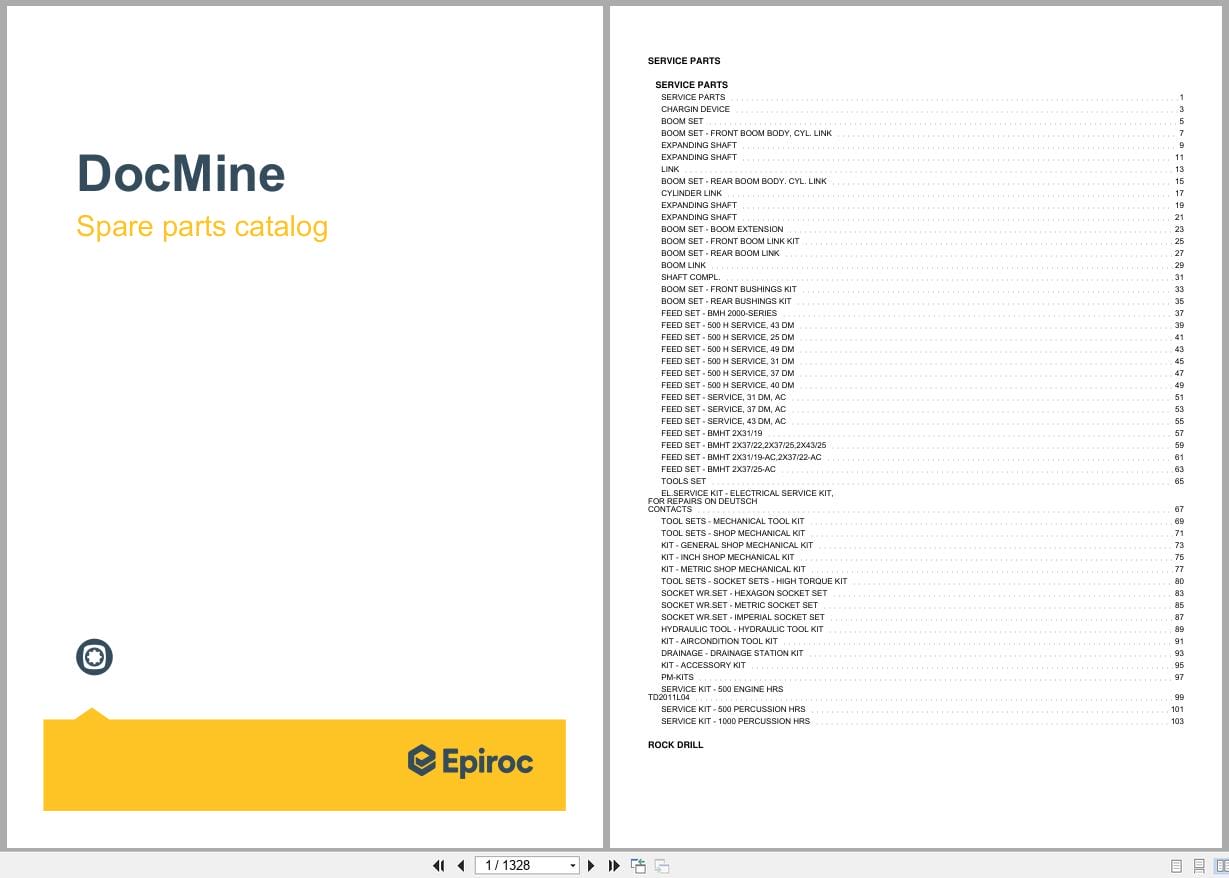Open SERVICE KIT - 1000 PERCUSSION HRS entry
This screenshot has height=878, width=1229.
coord(922,721)
